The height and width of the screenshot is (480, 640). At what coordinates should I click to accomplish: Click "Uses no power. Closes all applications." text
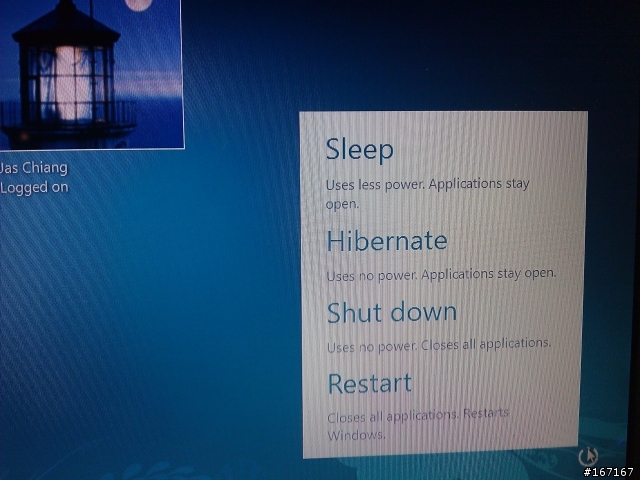pyautogui.click(x=439, y=345)
